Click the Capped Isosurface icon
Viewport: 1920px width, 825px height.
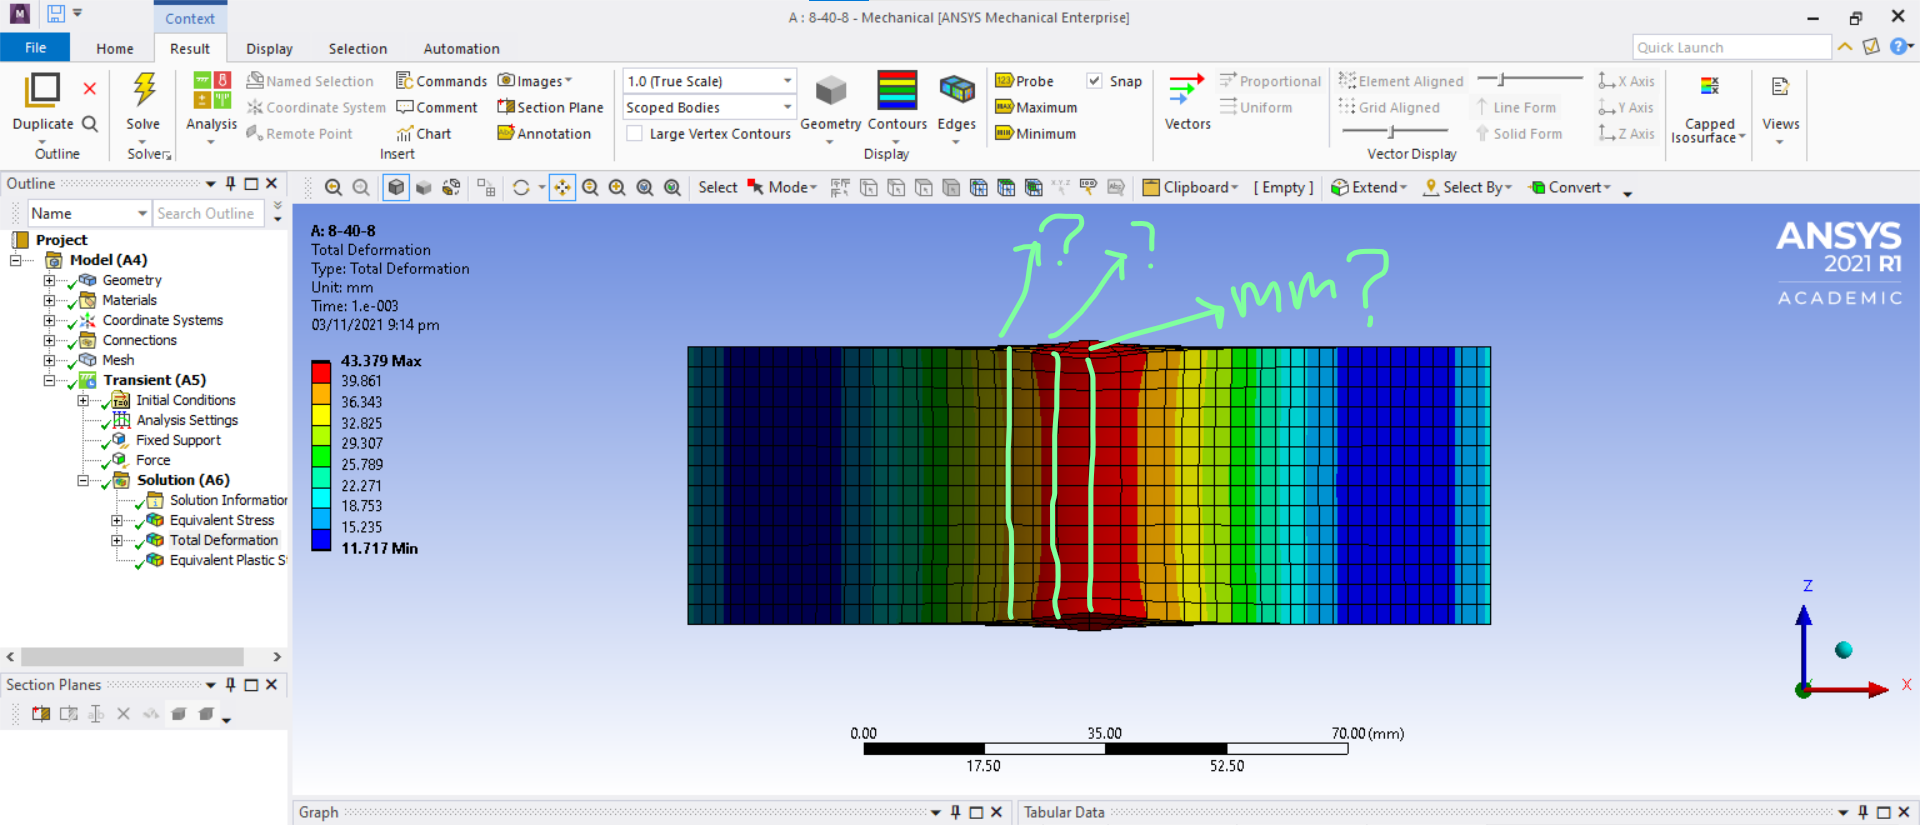1709,88
